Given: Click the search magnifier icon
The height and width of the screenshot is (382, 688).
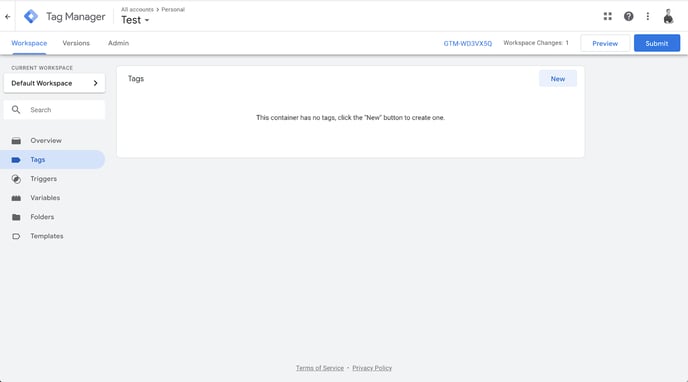Looking at the screenshot, I should (16, 110).
